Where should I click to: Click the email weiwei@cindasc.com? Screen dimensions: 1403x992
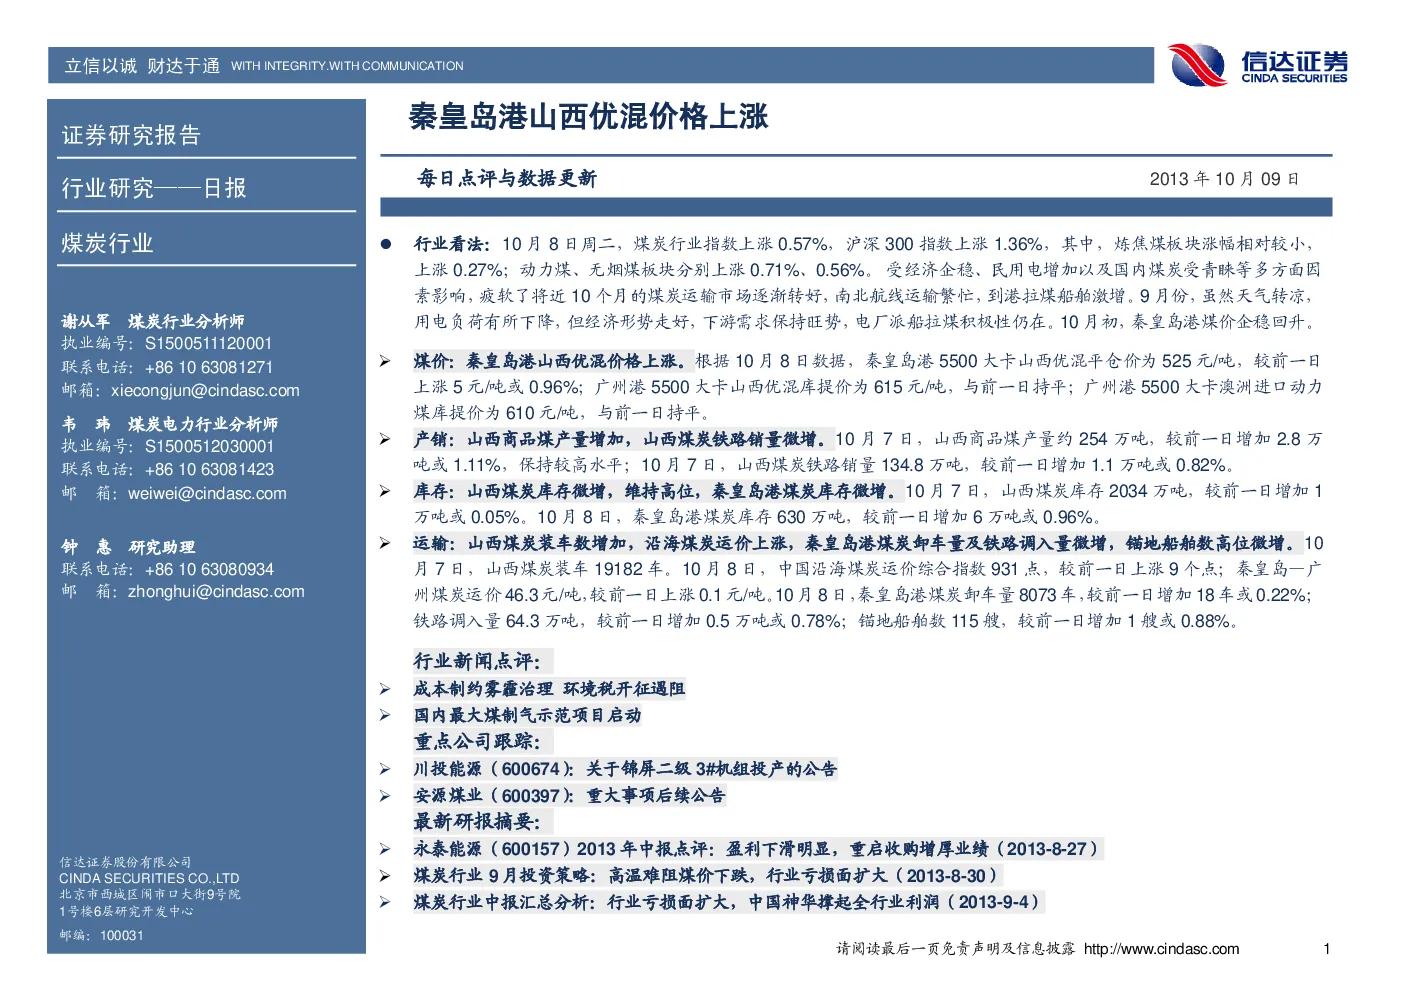coord(207,494)
